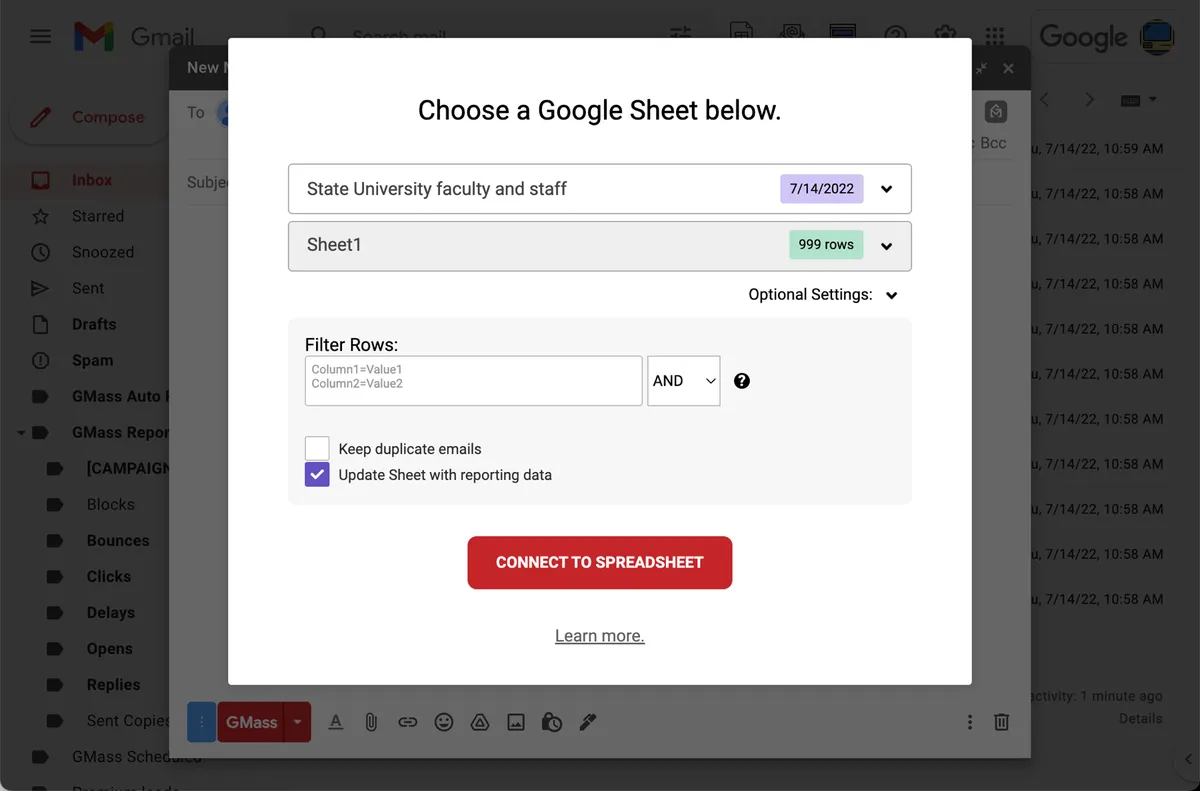
Task: Open formatting options in compose toolbar
Action: point(336,722)
